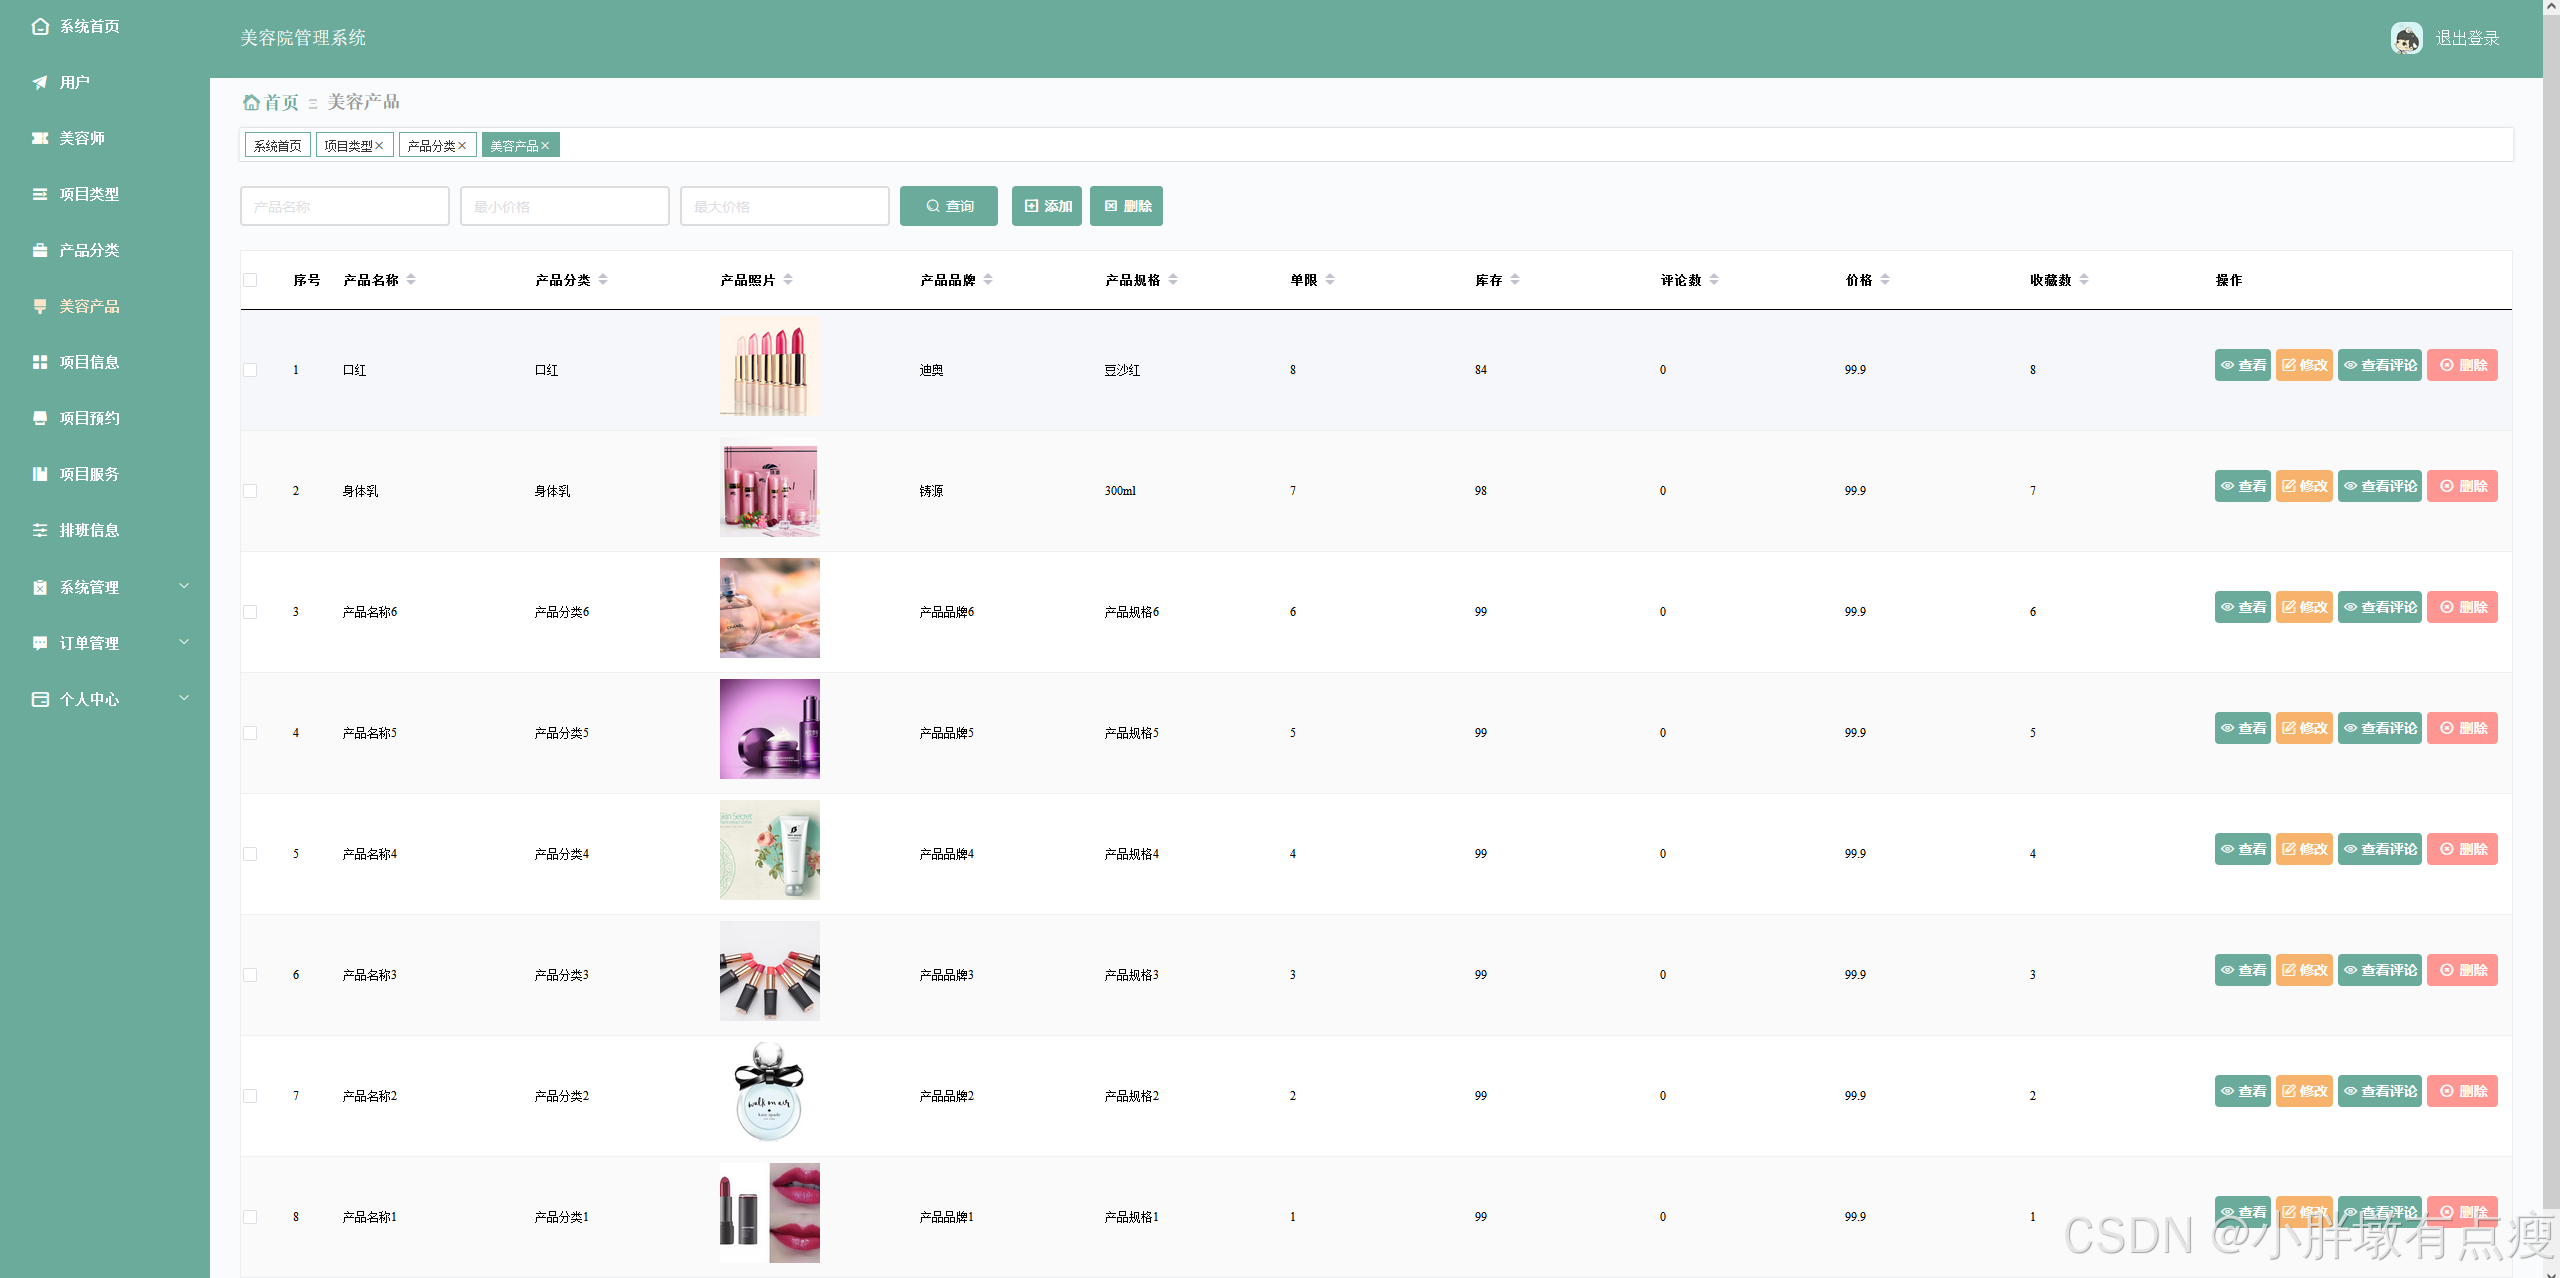Check the checkbox for the 口红 row
This screenshot has width=2560, height=1278.
coord(250,370)
